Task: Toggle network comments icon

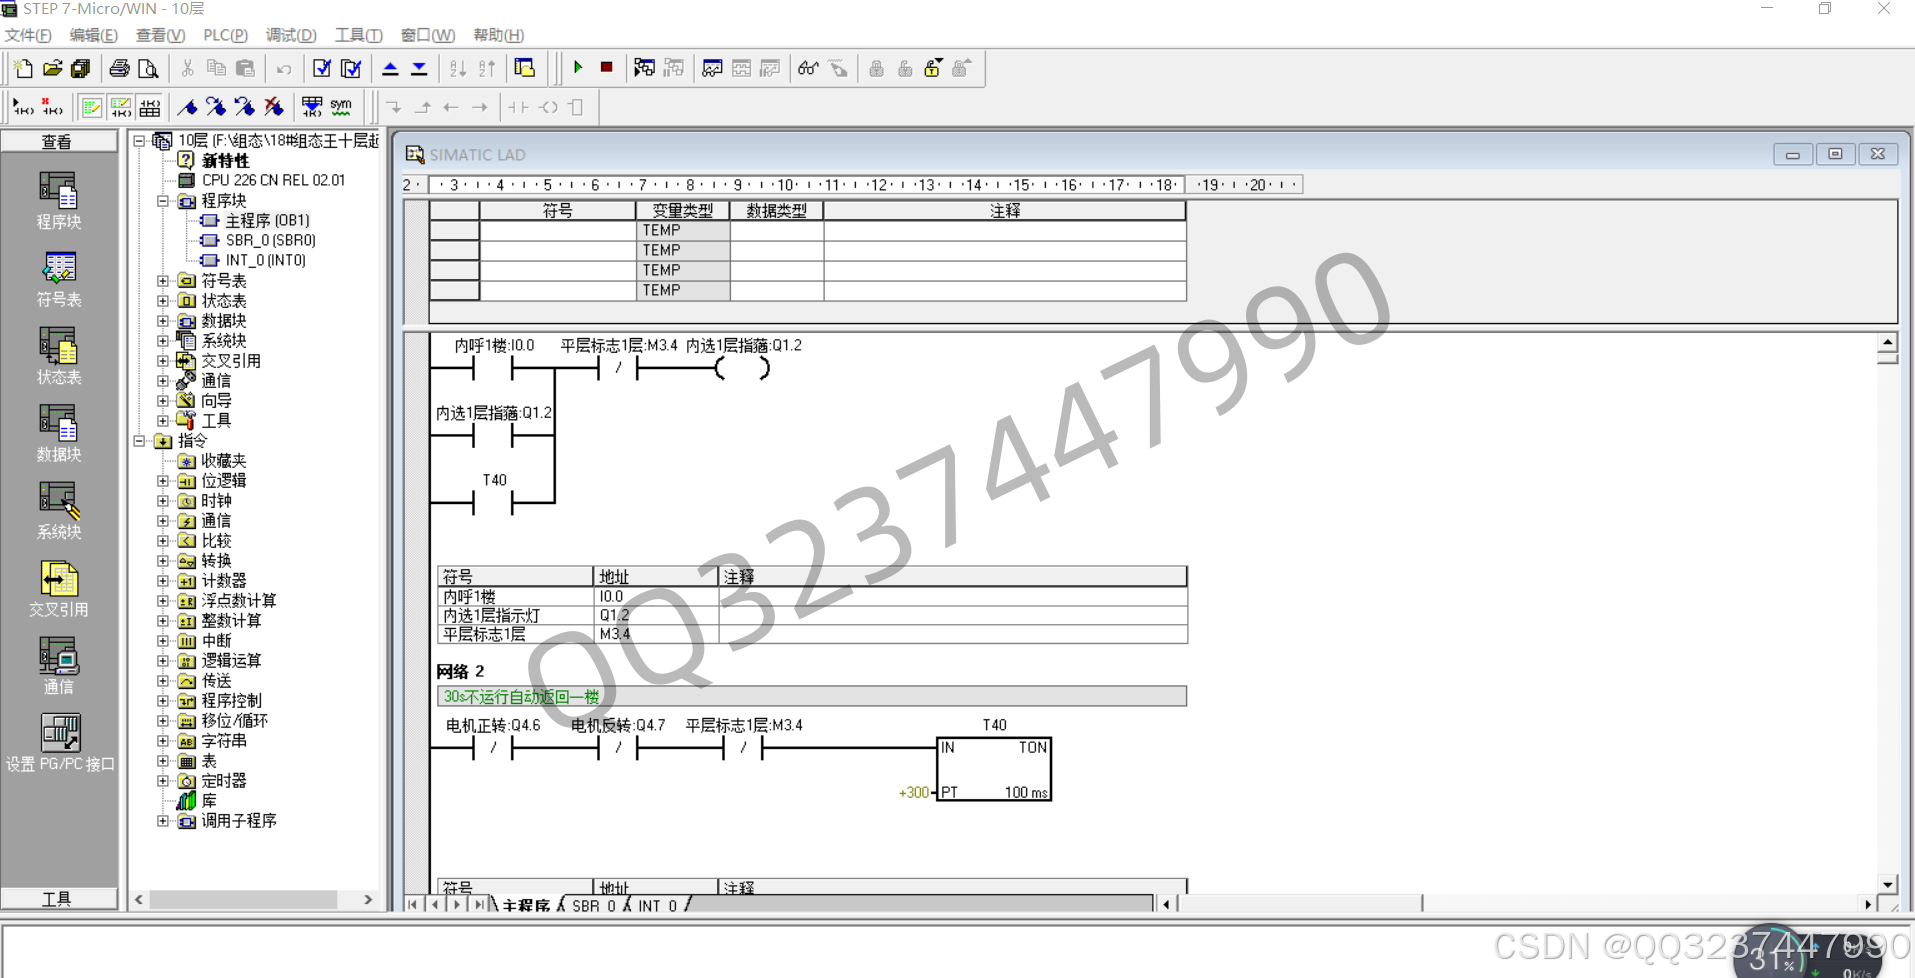Action: click(x=121, y=106)
